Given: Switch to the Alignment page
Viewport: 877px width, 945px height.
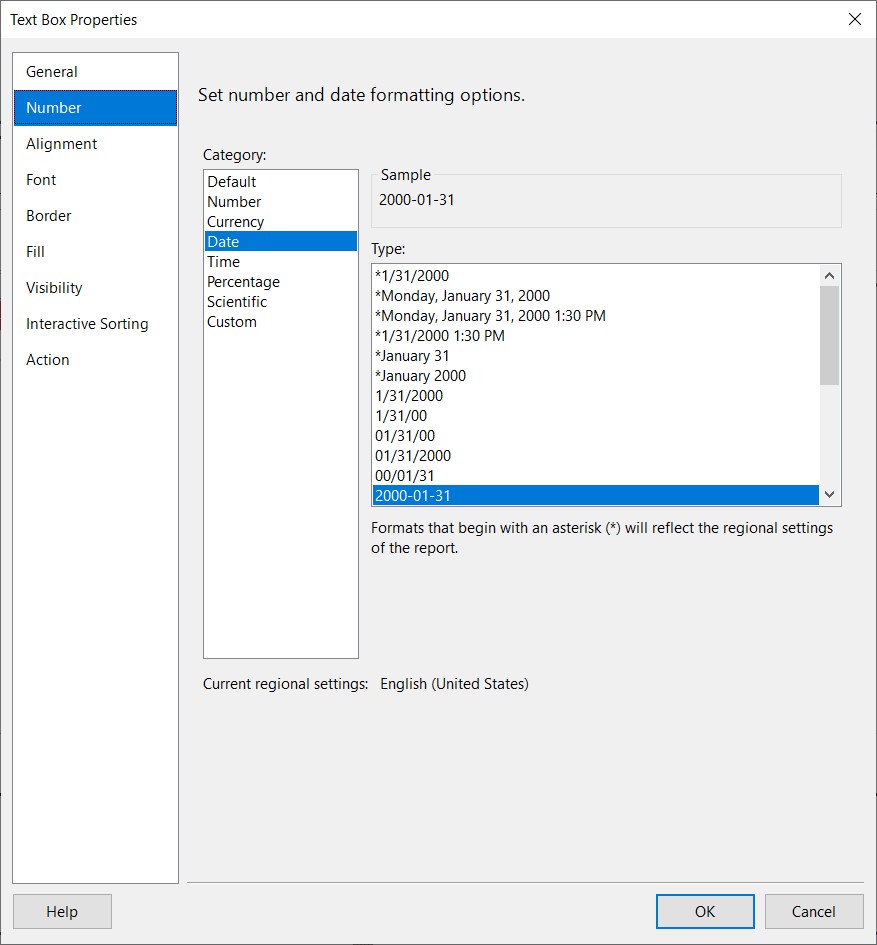Looking at the screenshot, I should pyautogui.click(x=95, y=144).
